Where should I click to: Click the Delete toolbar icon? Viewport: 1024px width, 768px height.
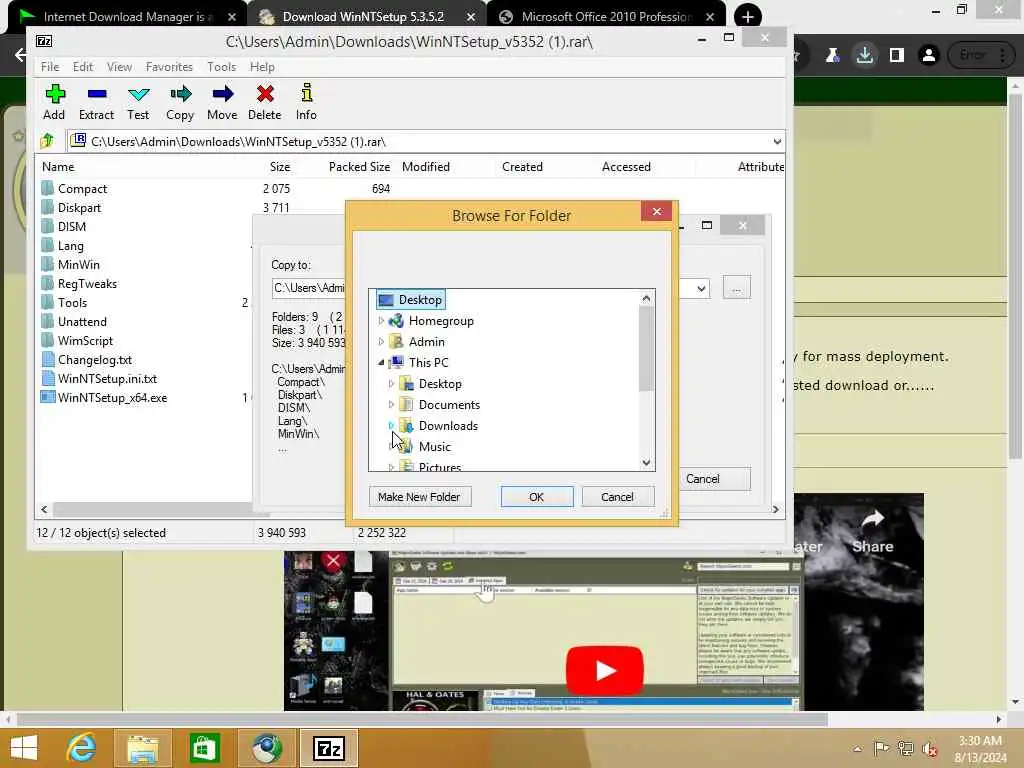[x=264, y=102]
